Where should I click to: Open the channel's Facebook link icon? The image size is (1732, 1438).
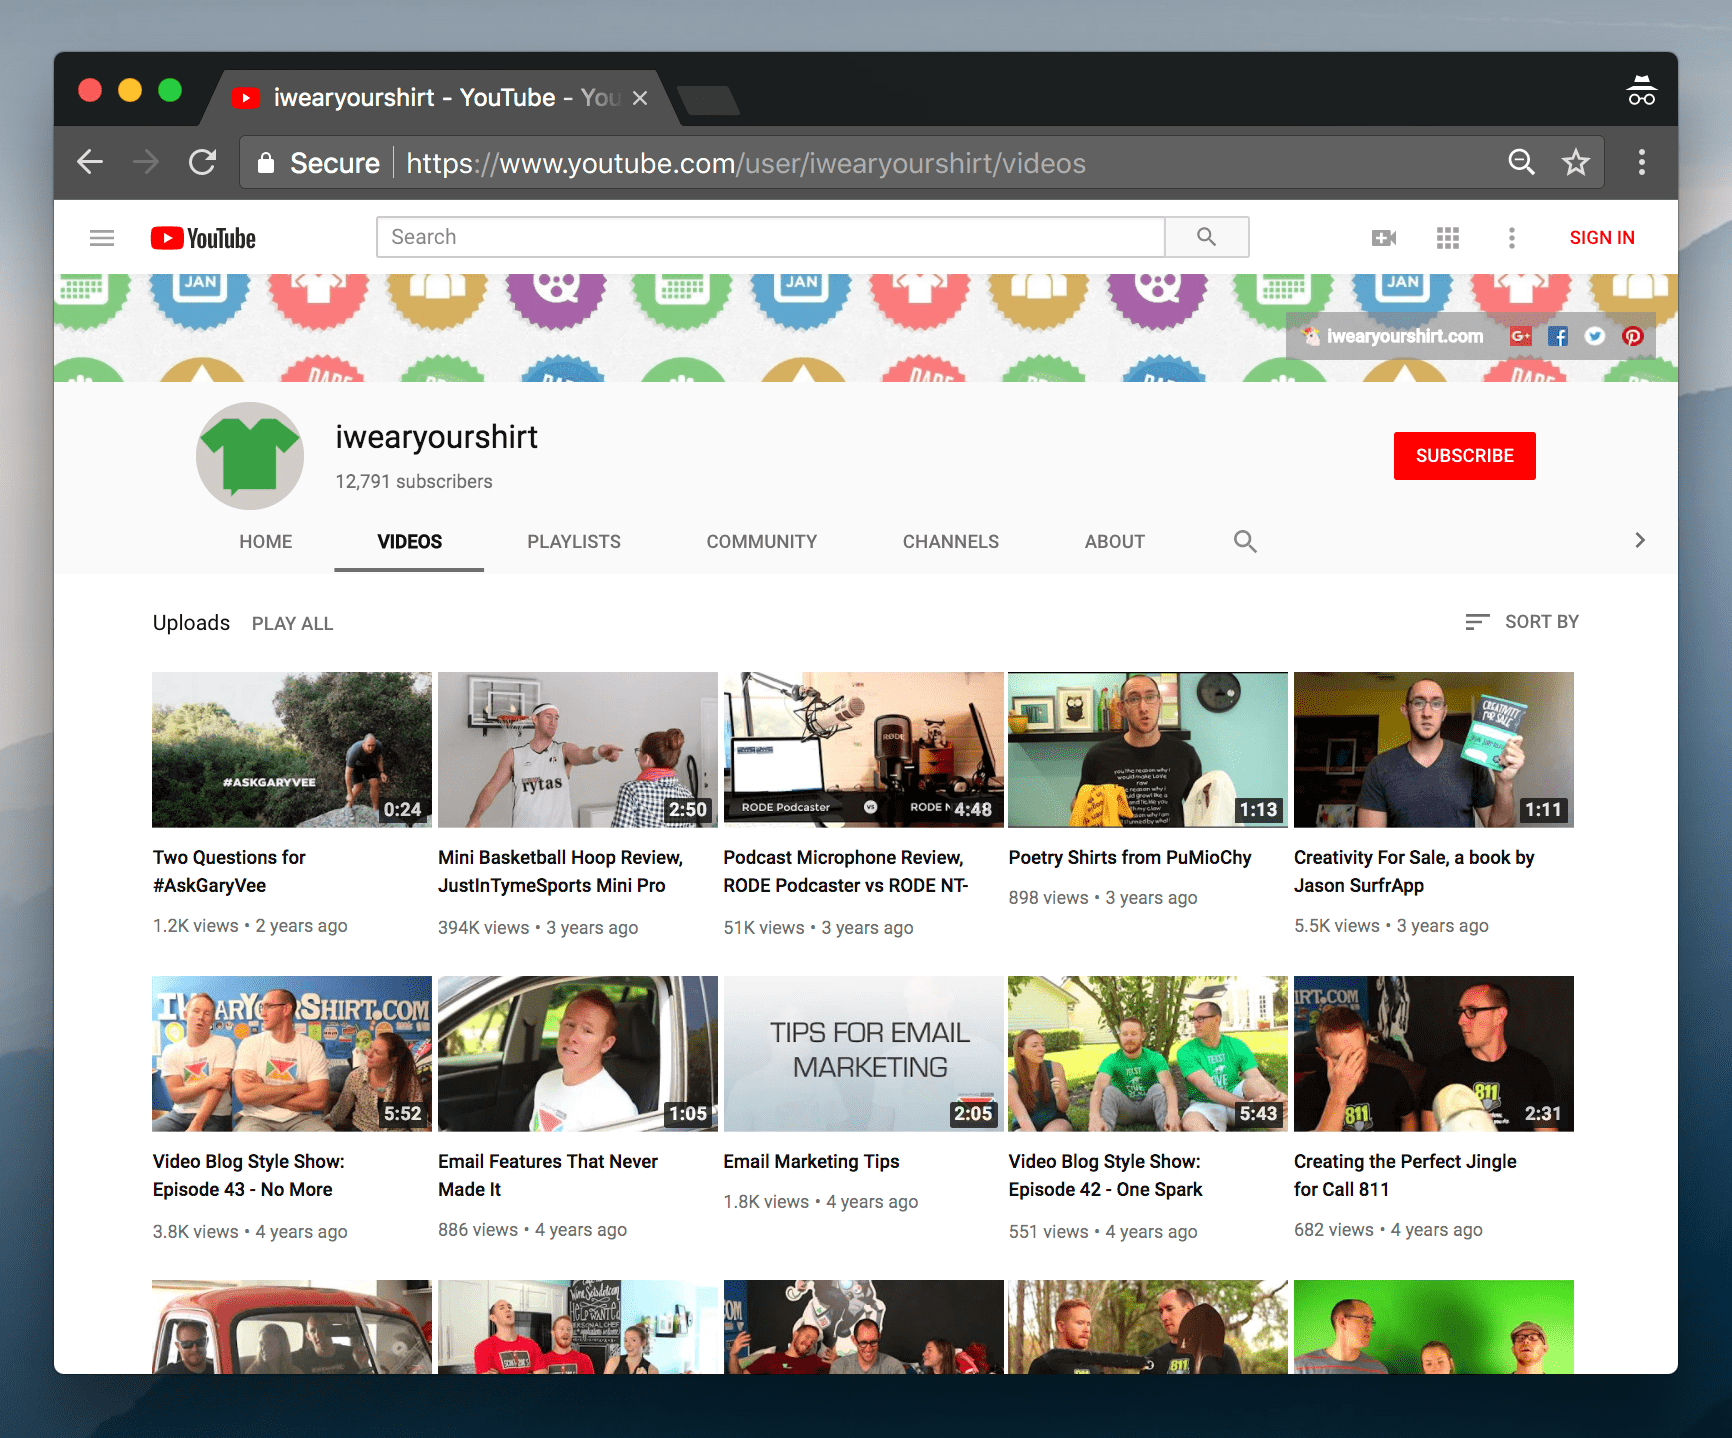[1558, 336]
